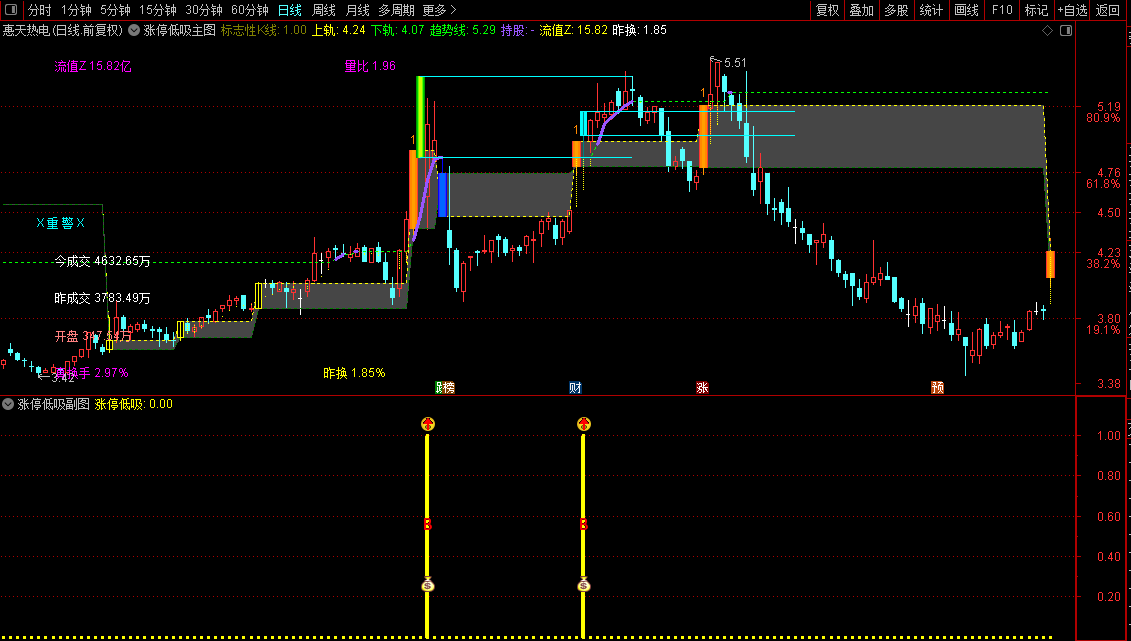1131x641 pixels.
Task: Open the 统计 statistics tool
Action: (931, 10)
